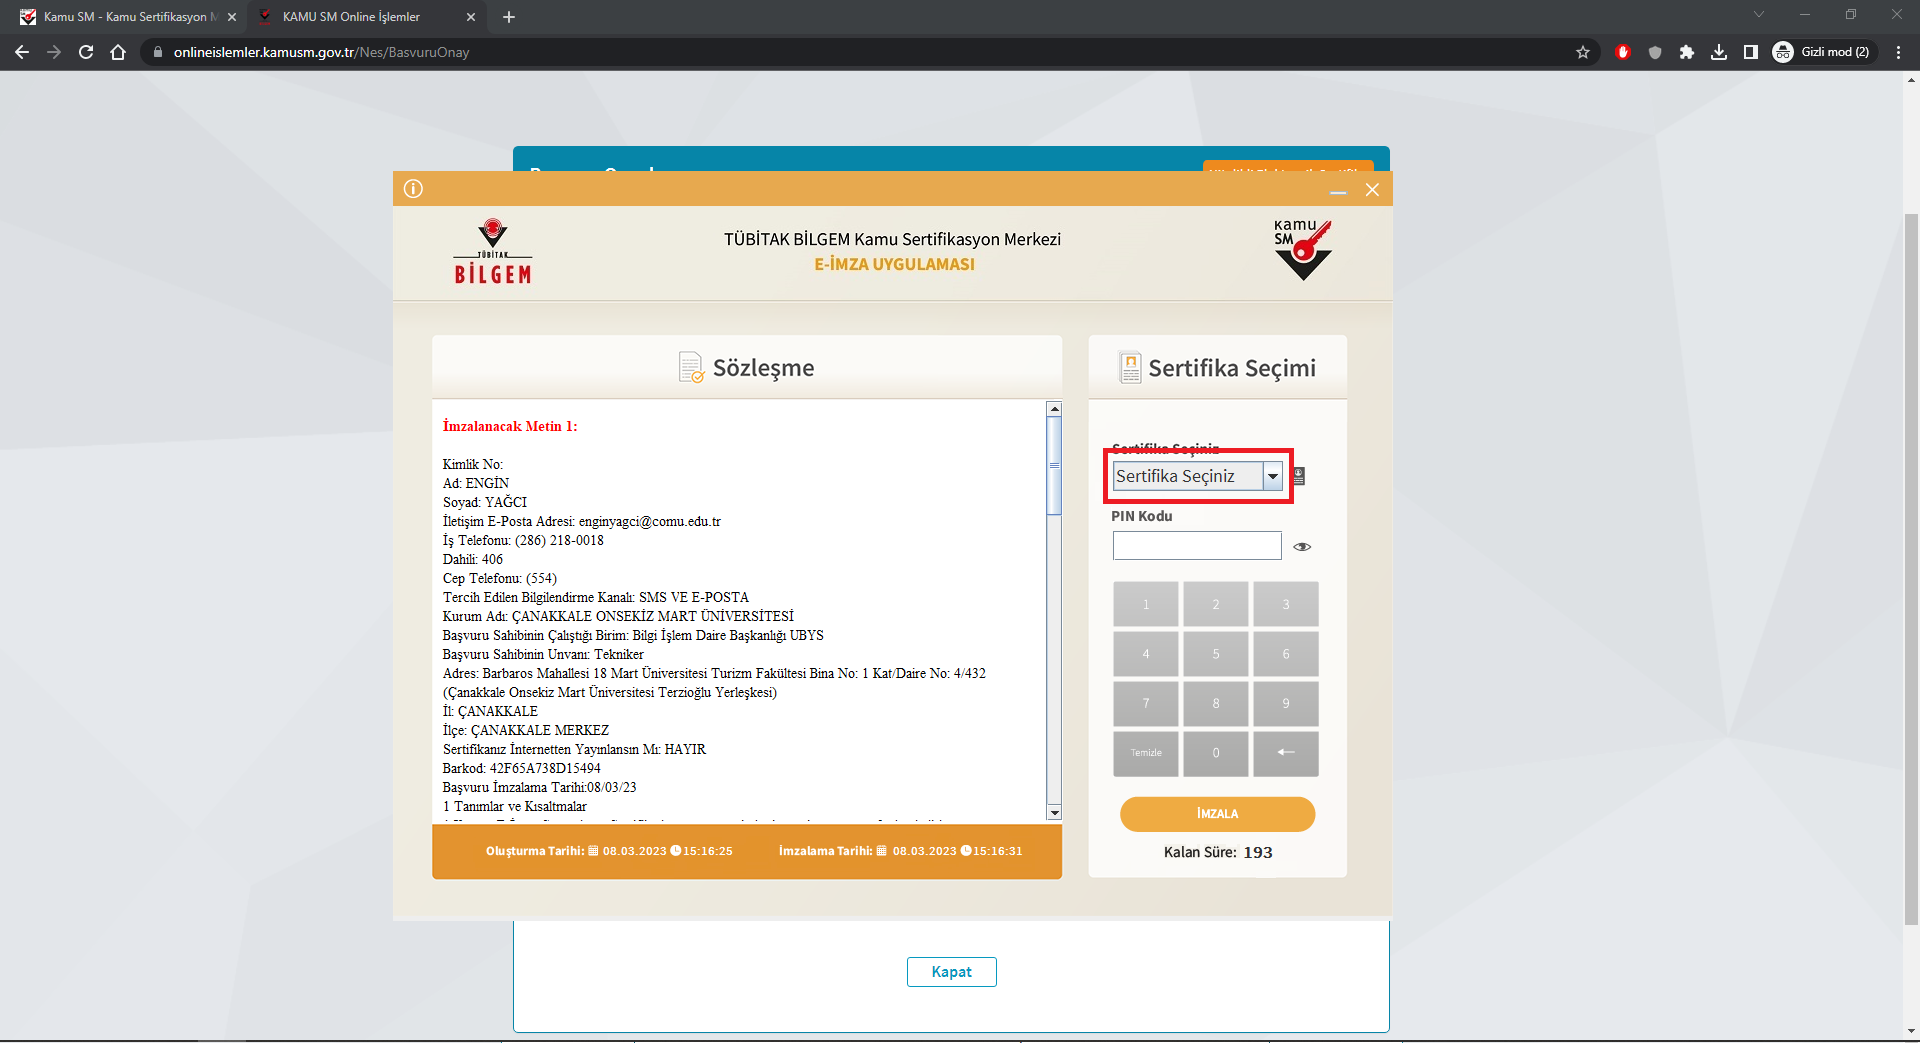Click the İMZALA sign button
1920x1043 pixels.
[1217, 814]
